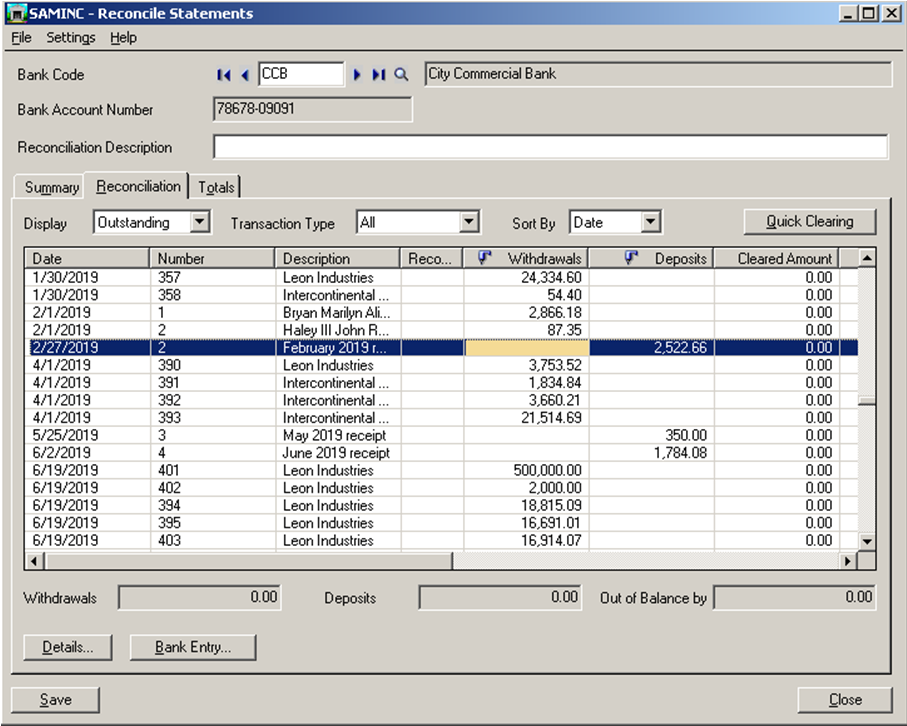907x726 pixels.
Task: Click the Withdrawals total field below grid
Action: pyautogui.click(x=200, y=597)
